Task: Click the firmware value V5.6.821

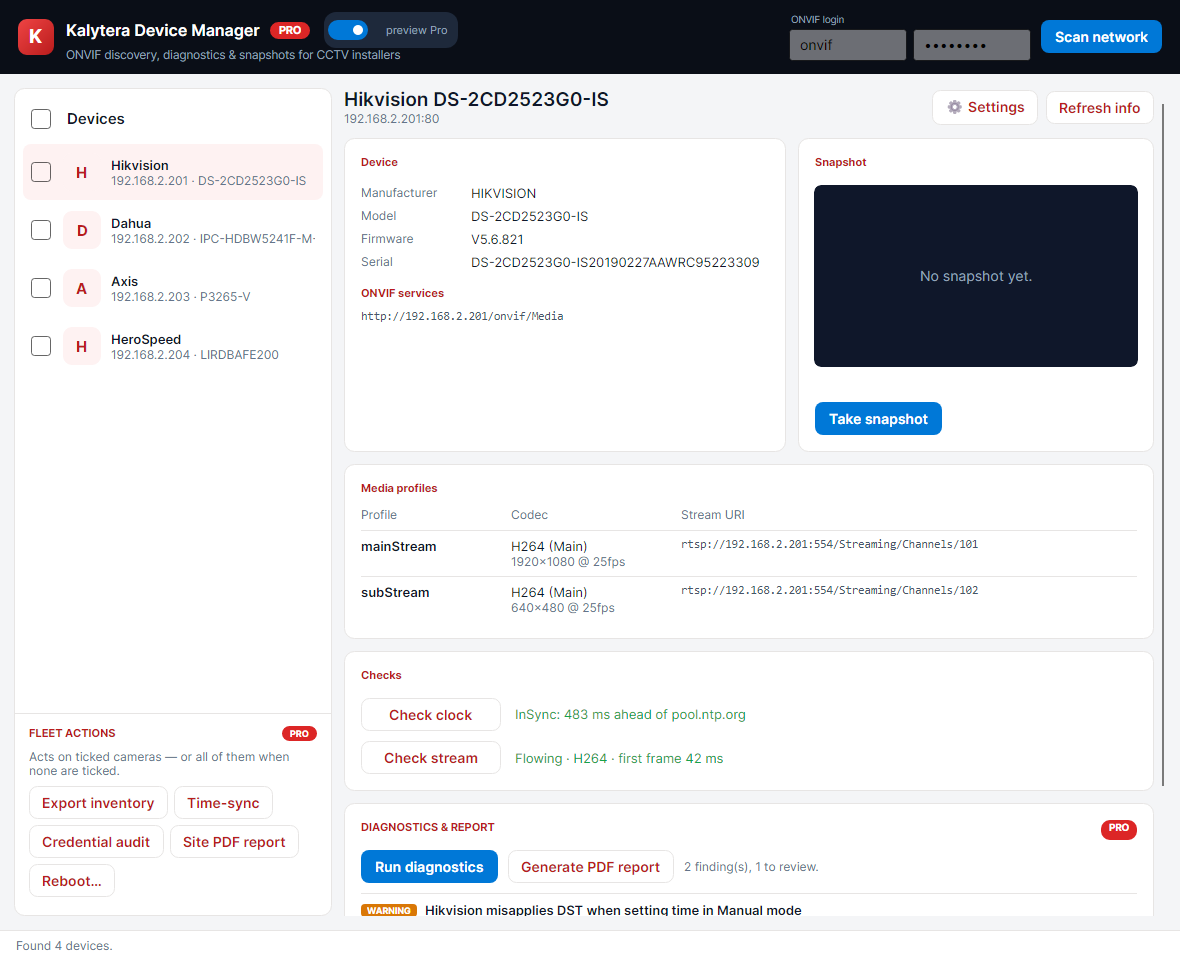Action: pos(497,239)
